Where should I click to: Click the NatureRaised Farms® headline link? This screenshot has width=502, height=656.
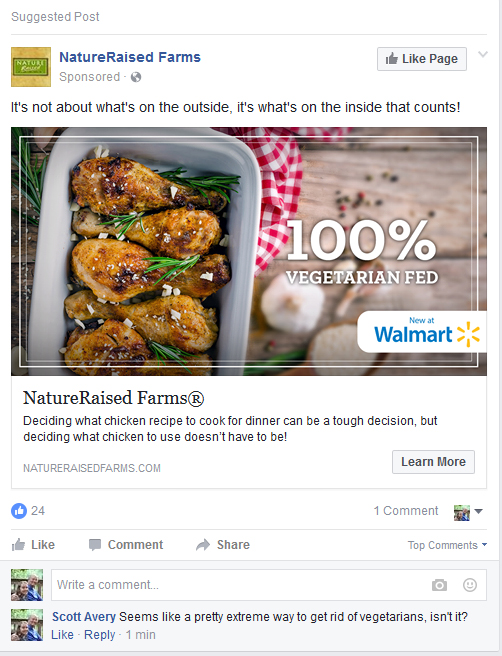click(113, 398)
